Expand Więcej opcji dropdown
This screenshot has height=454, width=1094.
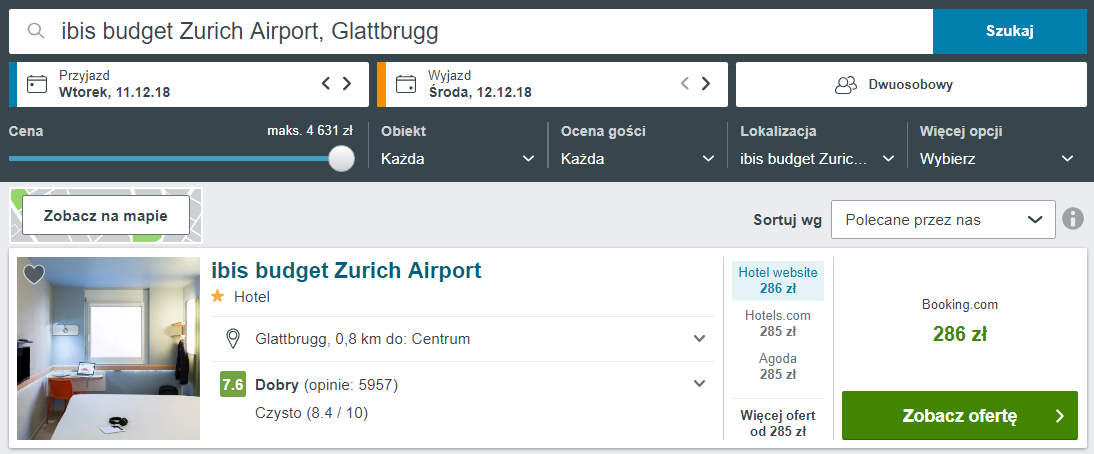tap(997, 159)
